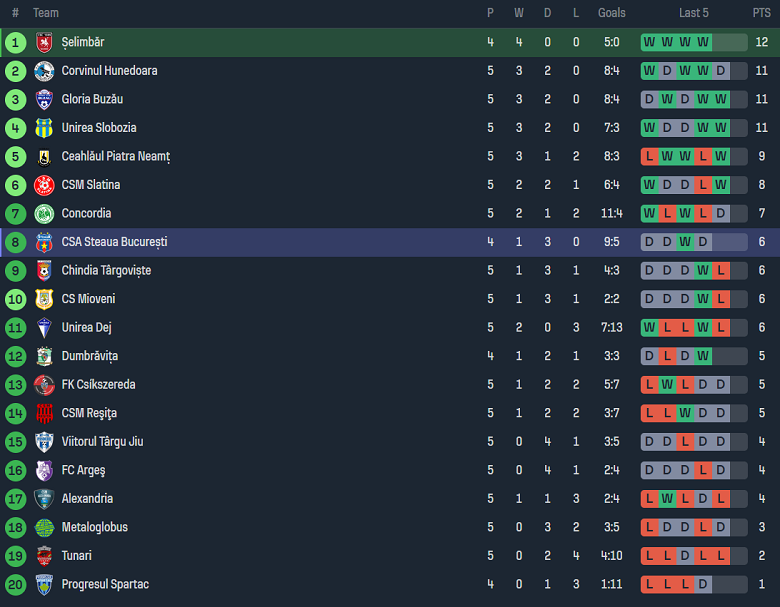Click Unirea Dej's first win form badge
The width and height of the screenshot is (780, 607).
click(x=650, y=327)
